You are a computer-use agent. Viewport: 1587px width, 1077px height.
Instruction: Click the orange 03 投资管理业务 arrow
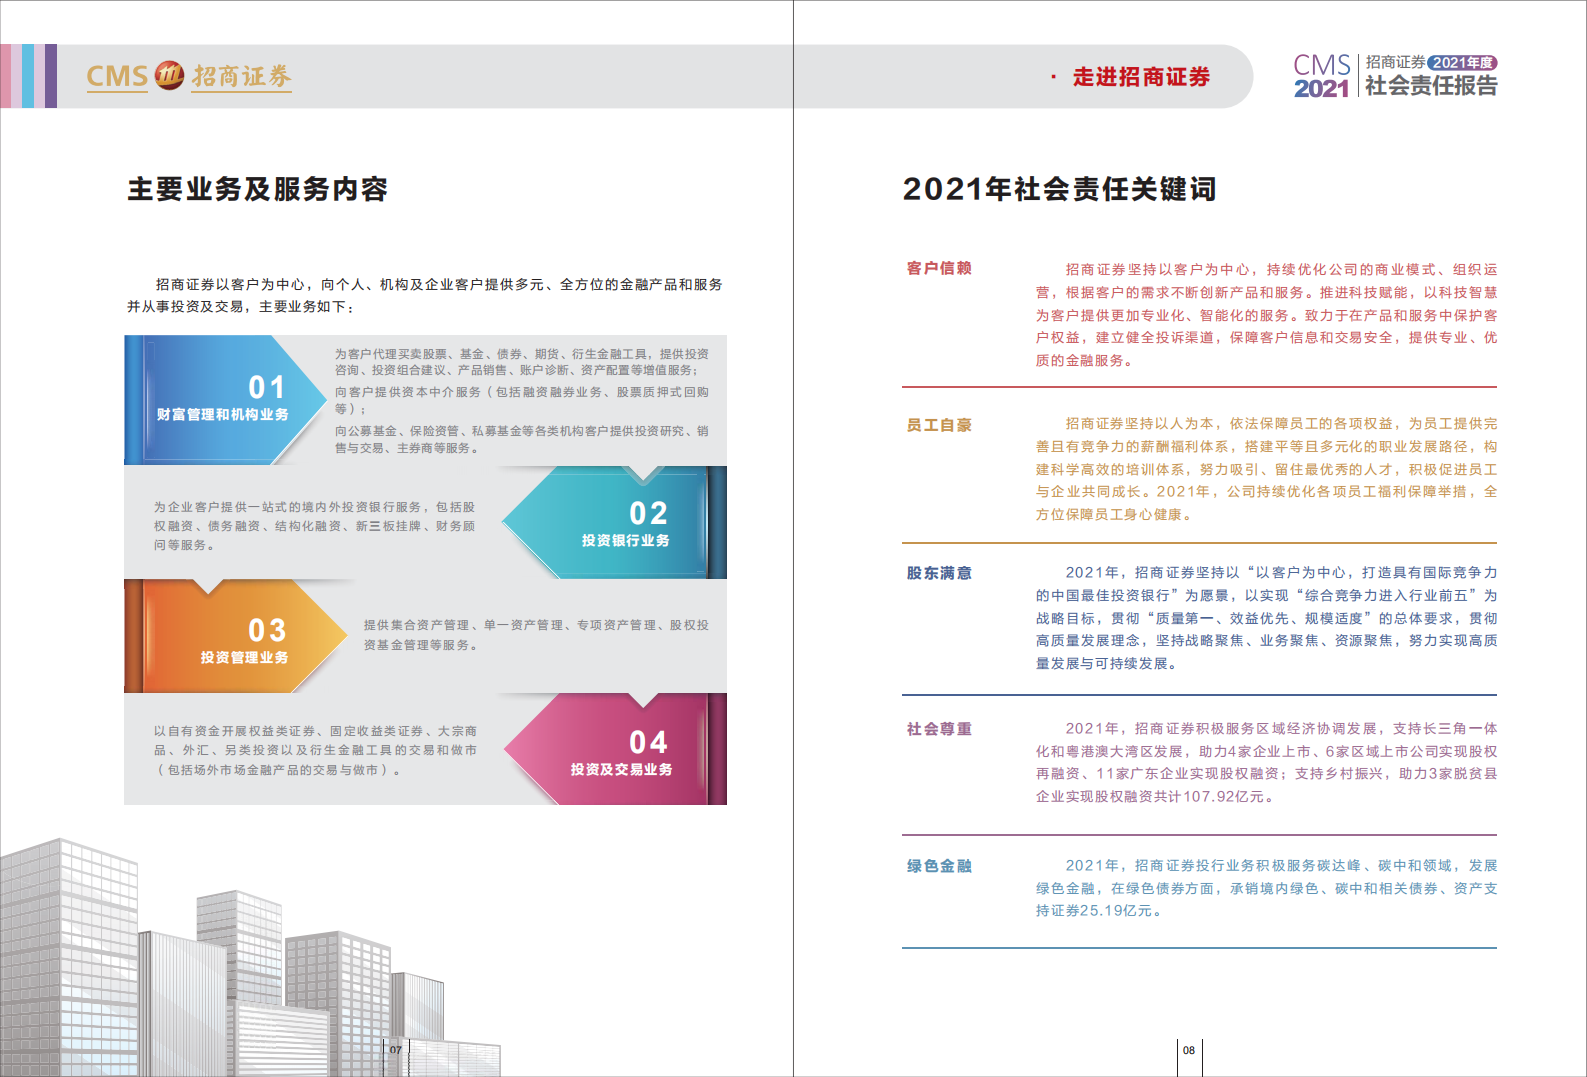click(x=236, y=636)
